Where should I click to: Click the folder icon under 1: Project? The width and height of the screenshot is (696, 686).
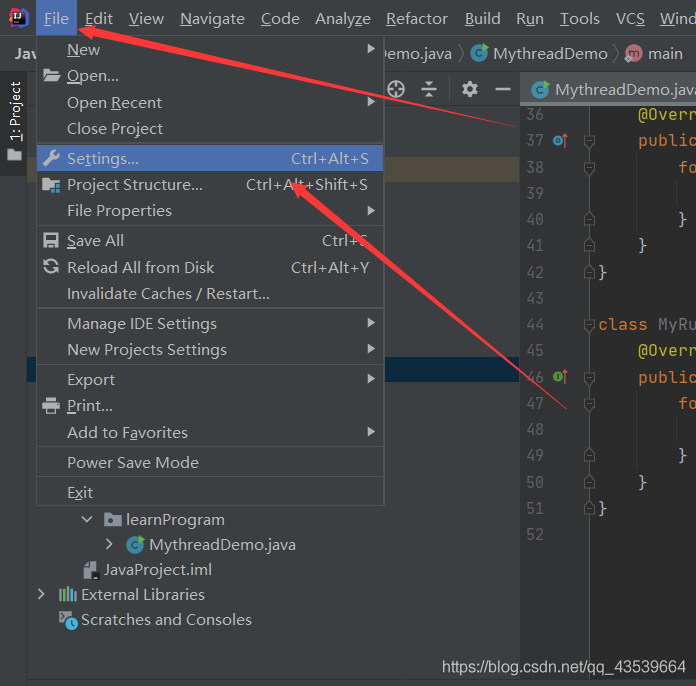click(14, 155)
